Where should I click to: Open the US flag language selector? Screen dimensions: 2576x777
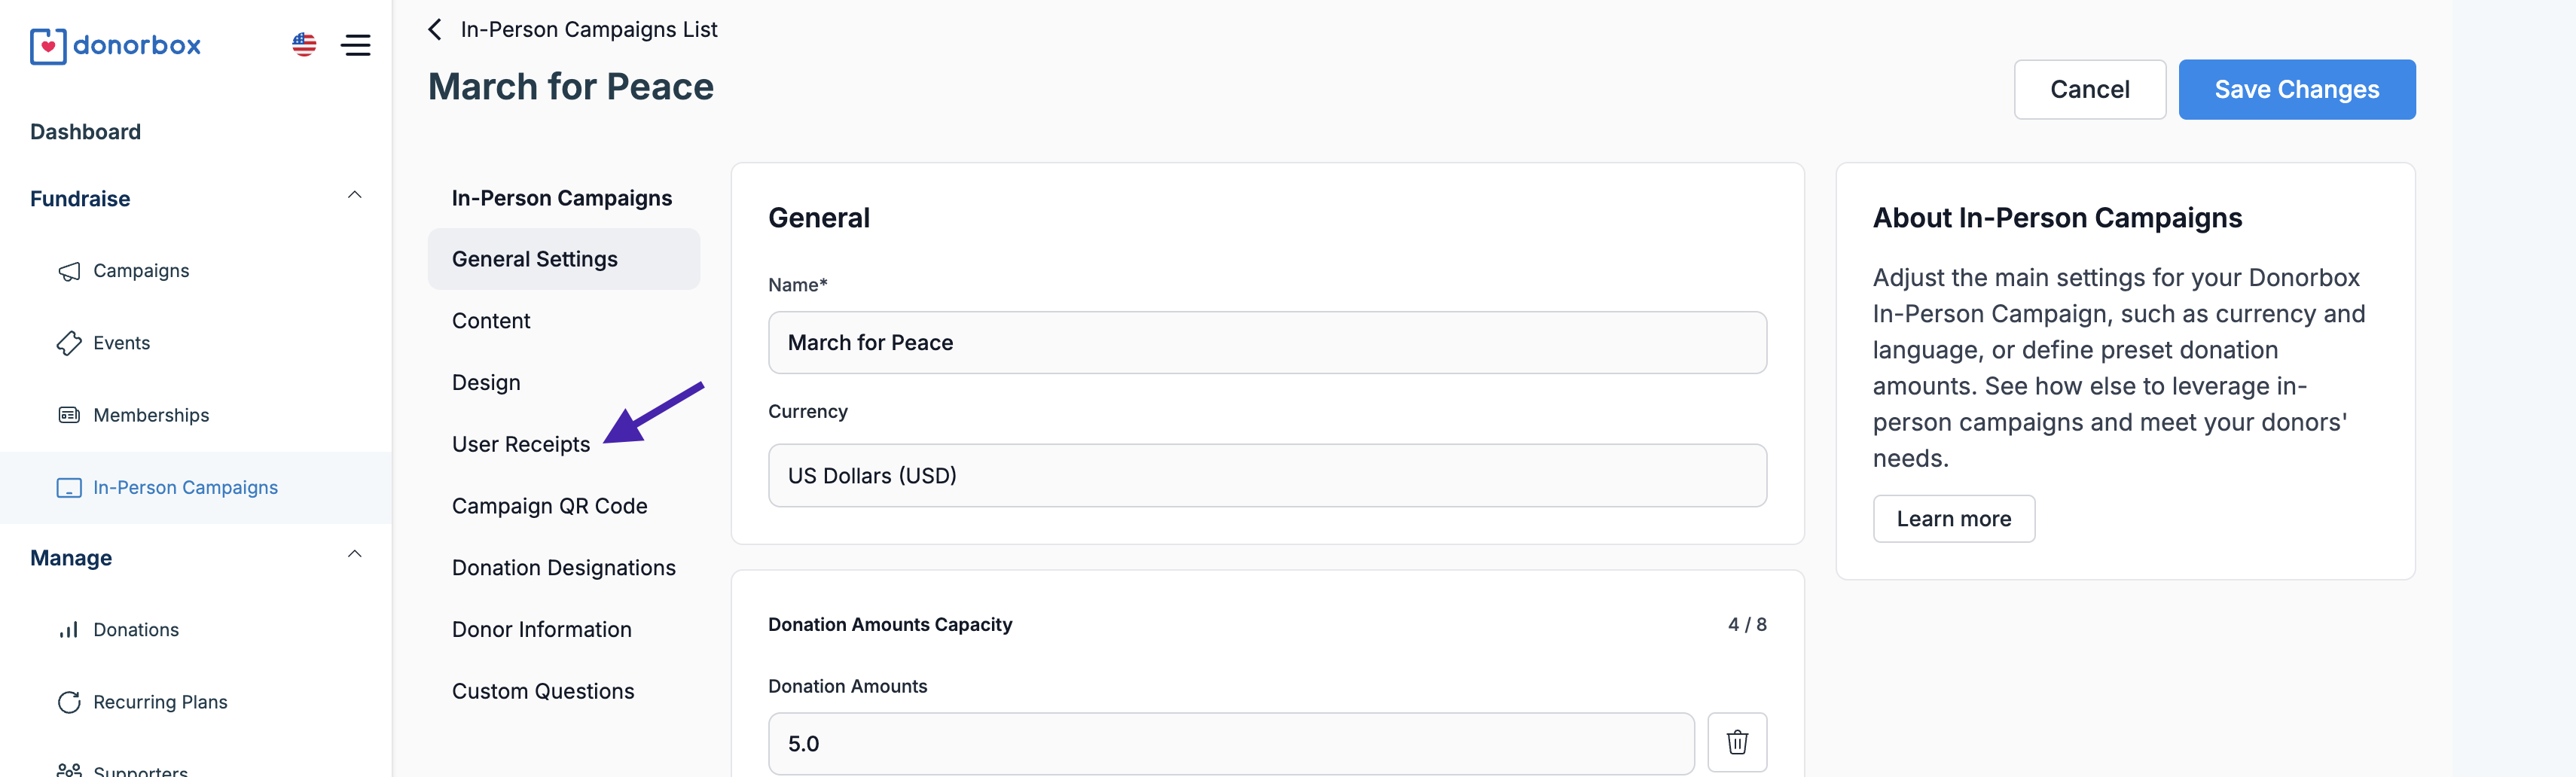pos(304,45)
